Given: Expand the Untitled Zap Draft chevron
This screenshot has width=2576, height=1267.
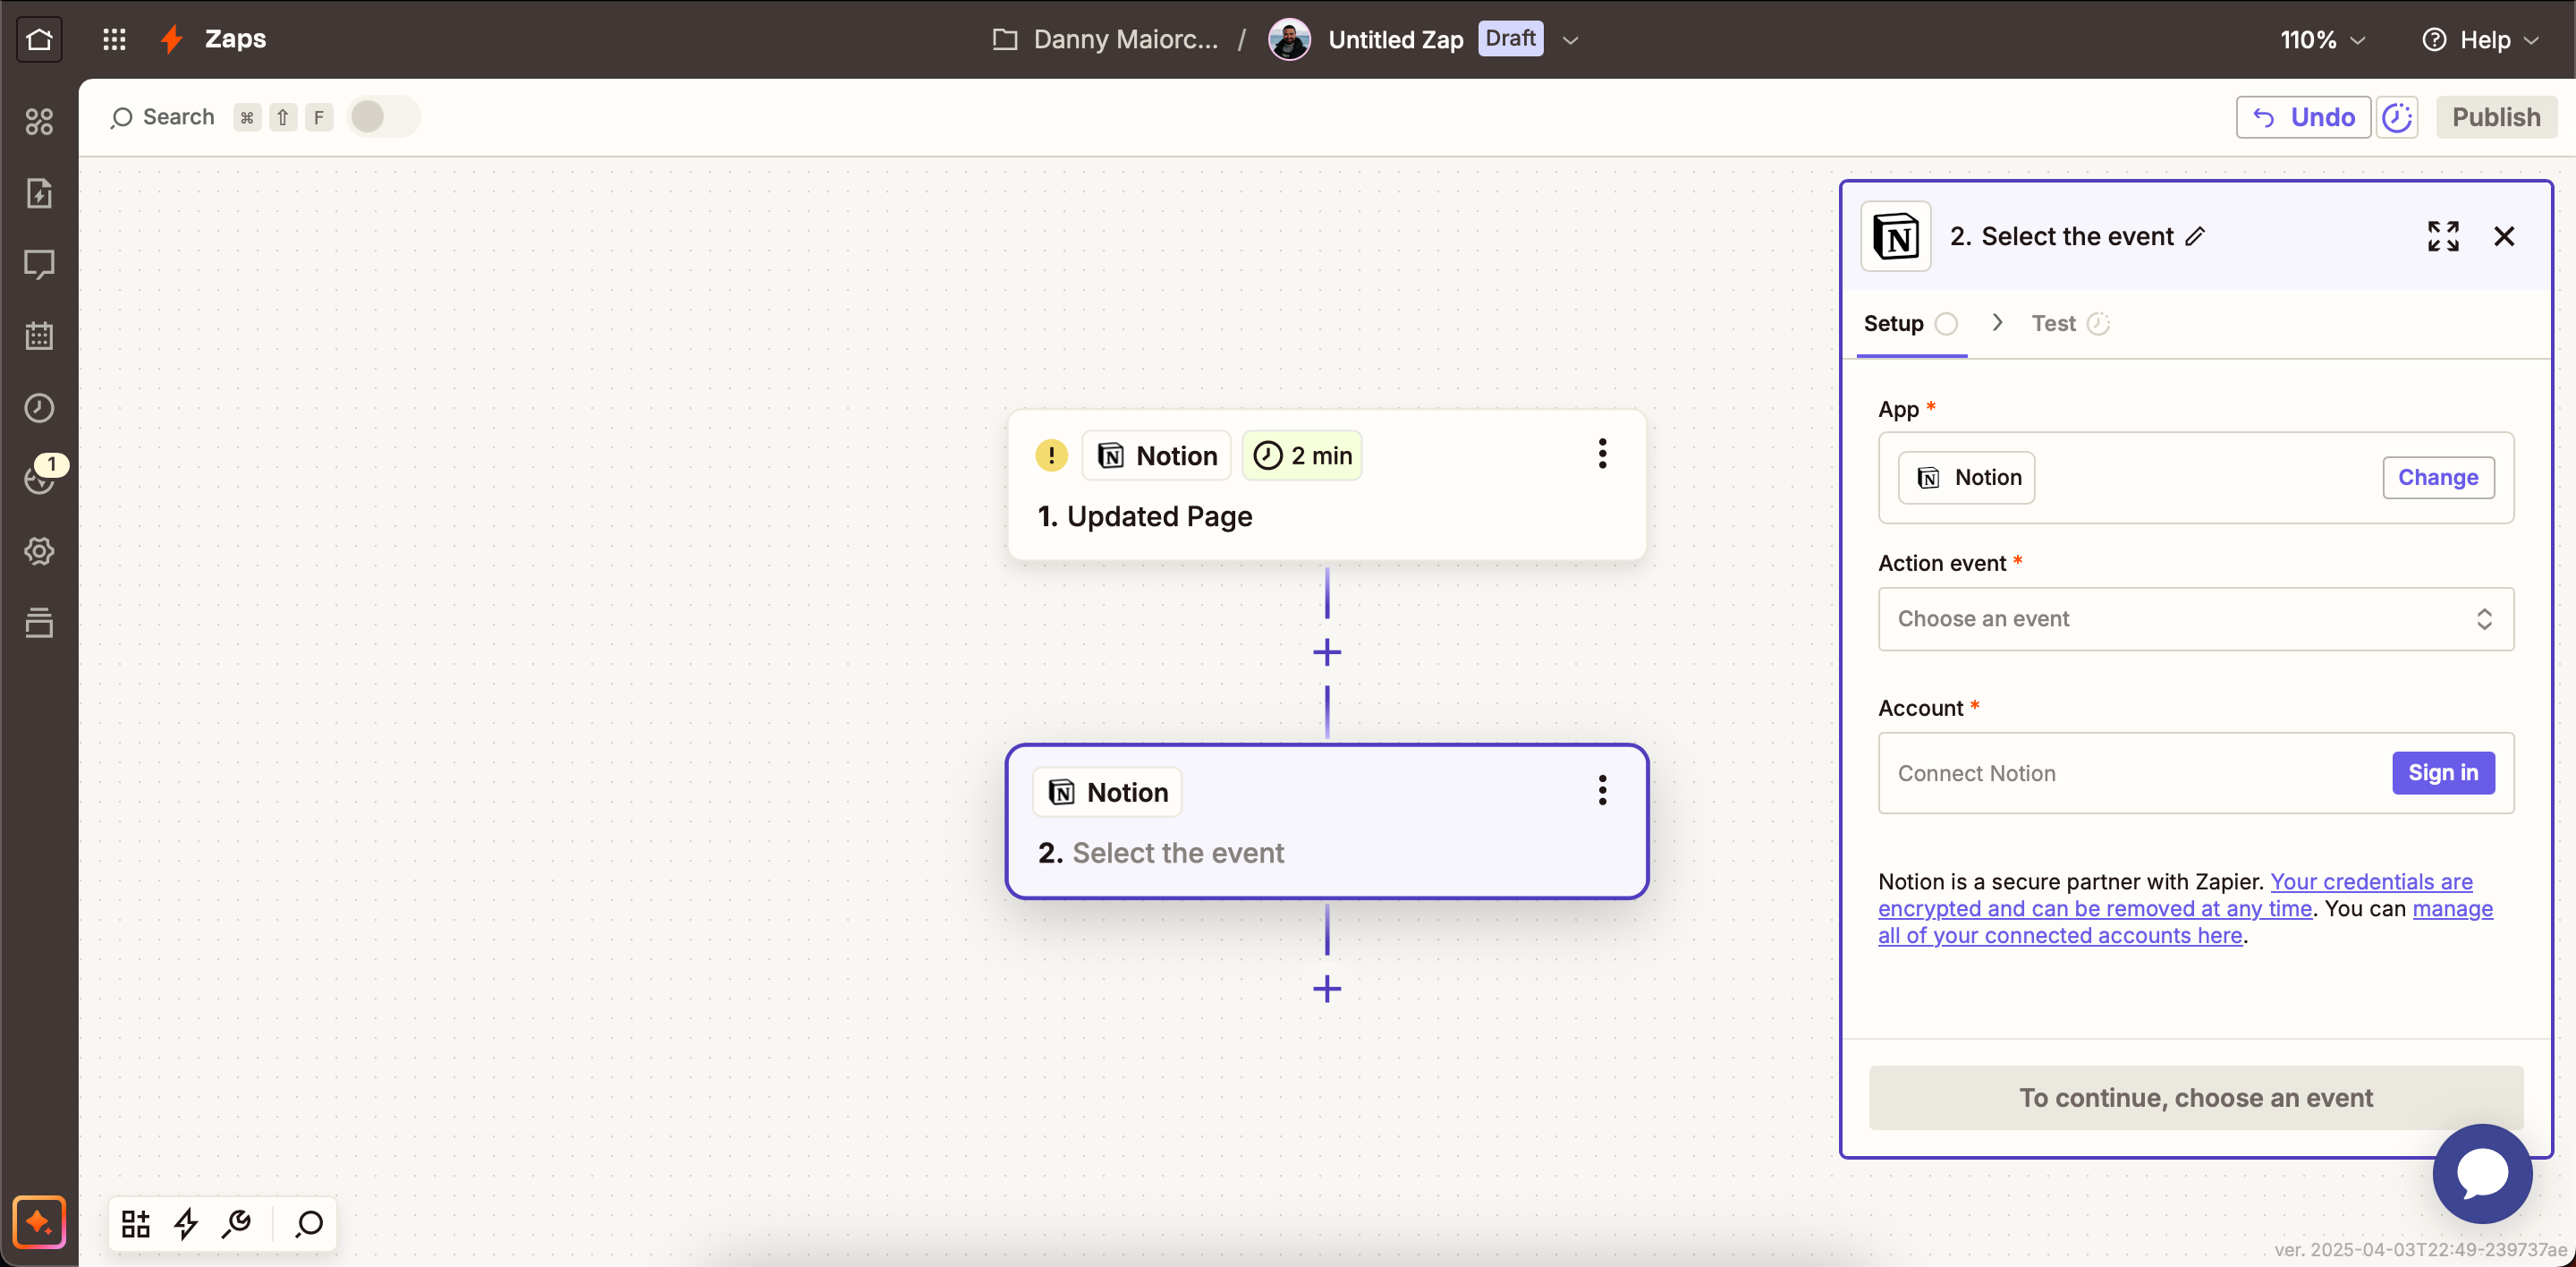Looking at the screenshot, I should click(1570, 40).
